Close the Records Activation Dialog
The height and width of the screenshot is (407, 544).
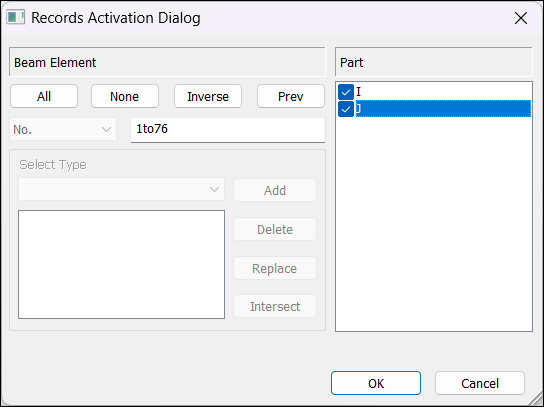click(x=521, y=18)
